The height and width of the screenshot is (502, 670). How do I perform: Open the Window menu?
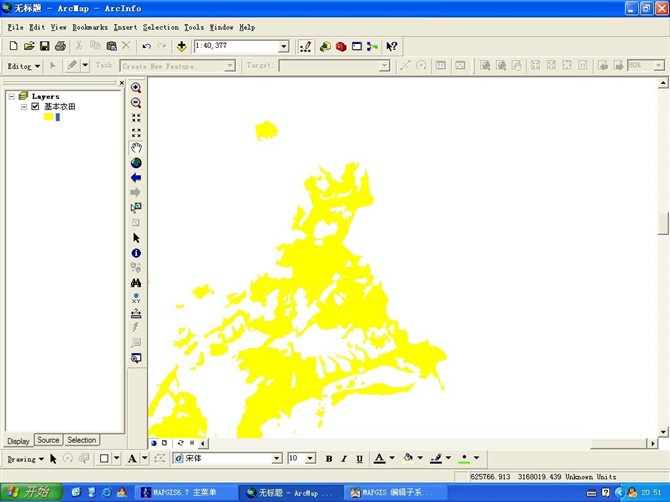coord(221,27)
